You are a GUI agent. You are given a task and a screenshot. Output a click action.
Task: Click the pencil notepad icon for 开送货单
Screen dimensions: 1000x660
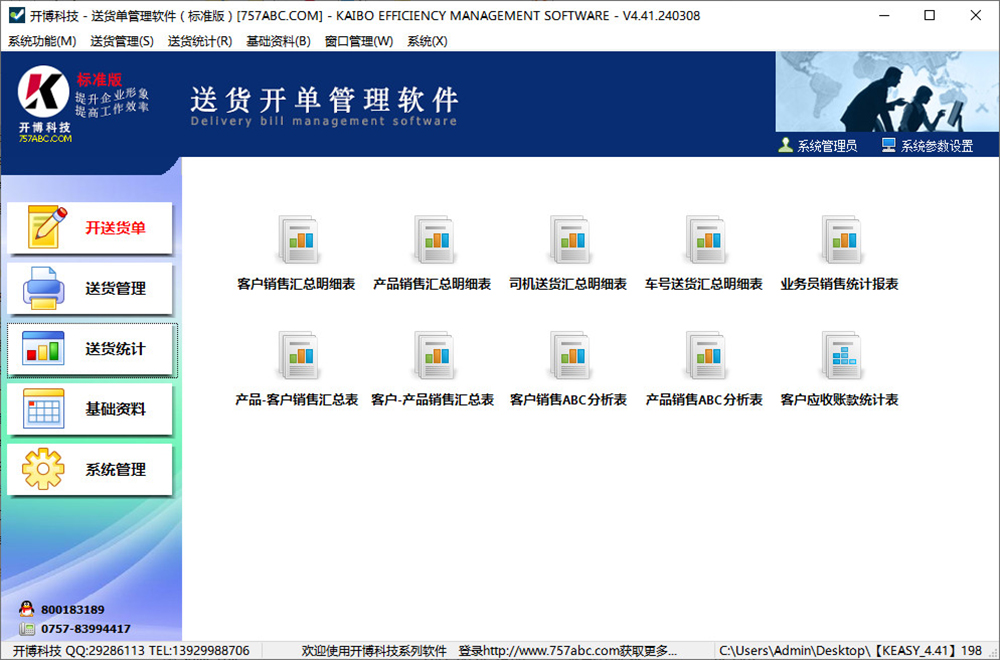coord(46,227)
